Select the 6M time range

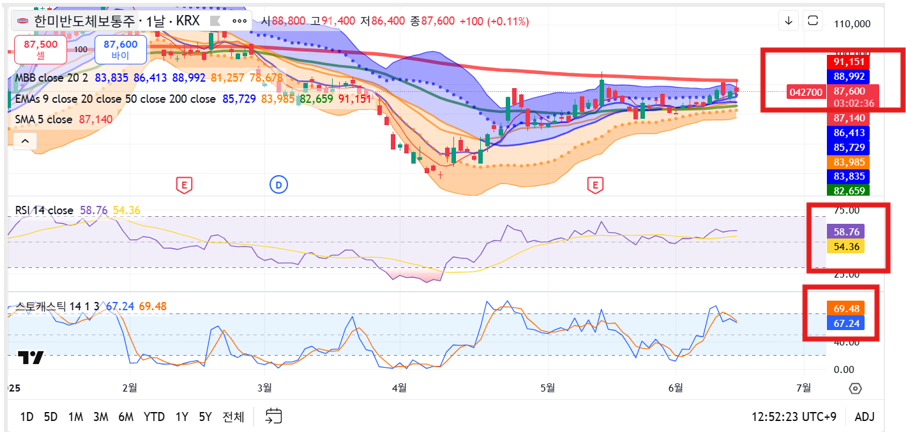(126, 416)
